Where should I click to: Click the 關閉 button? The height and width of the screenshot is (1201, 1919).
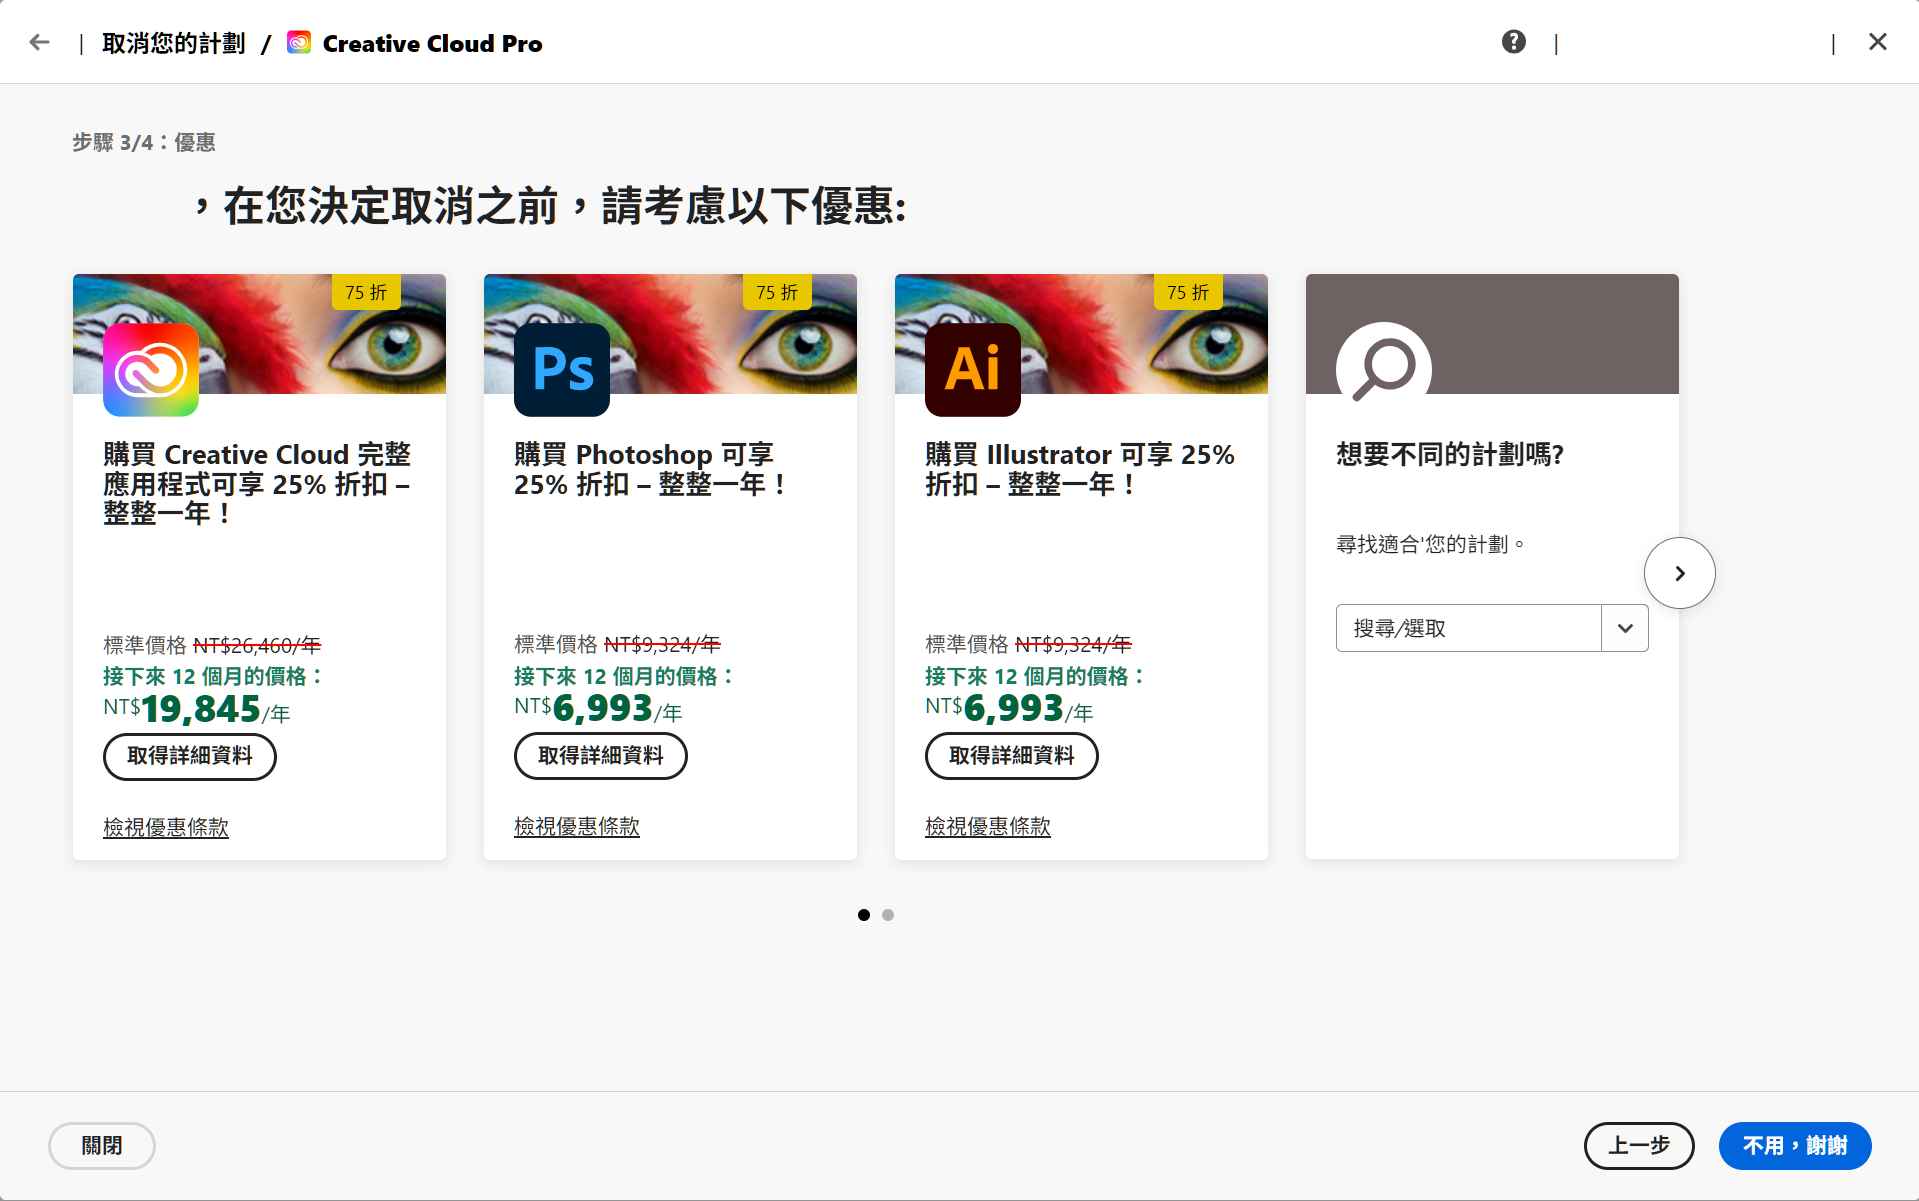[x=102, y=1146]
